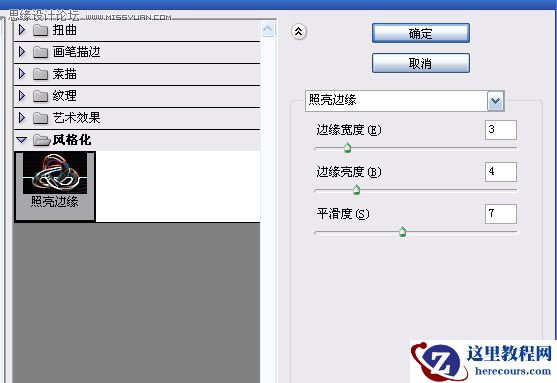
Task: Click the 画笔描边 category label
Action: pos(76,52)
